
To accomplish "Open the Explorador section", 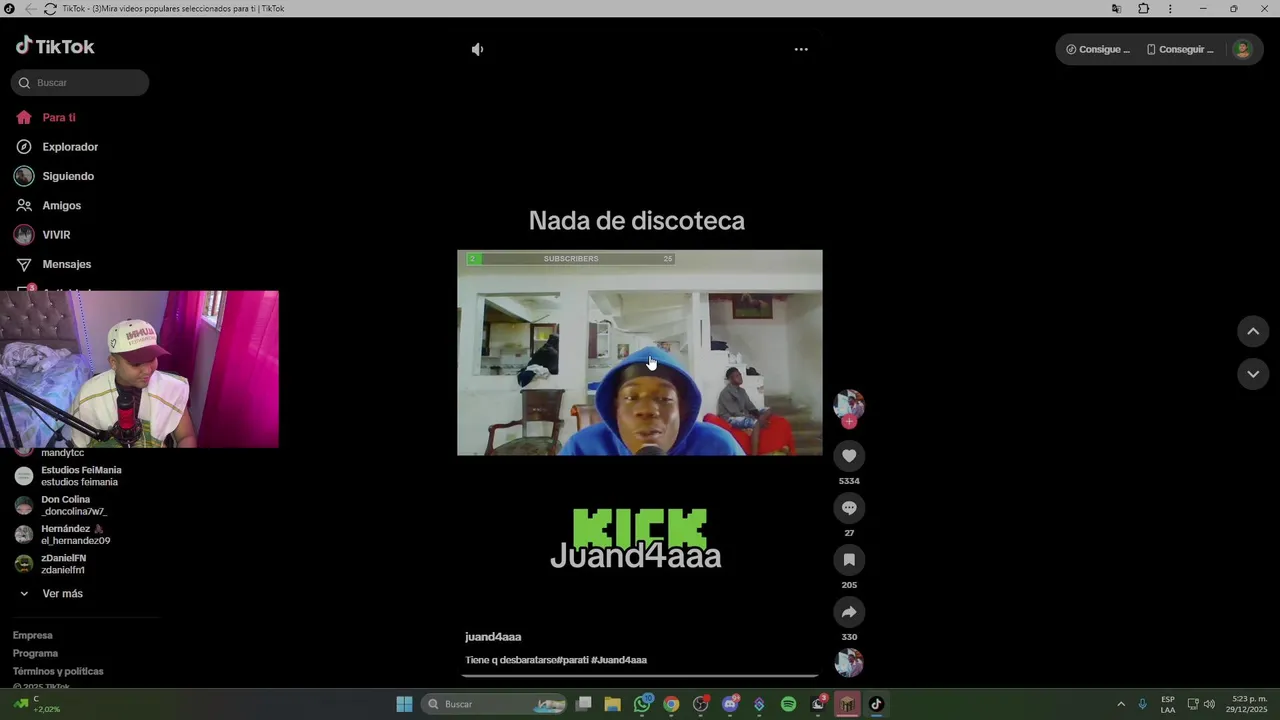I will [70, 147].
